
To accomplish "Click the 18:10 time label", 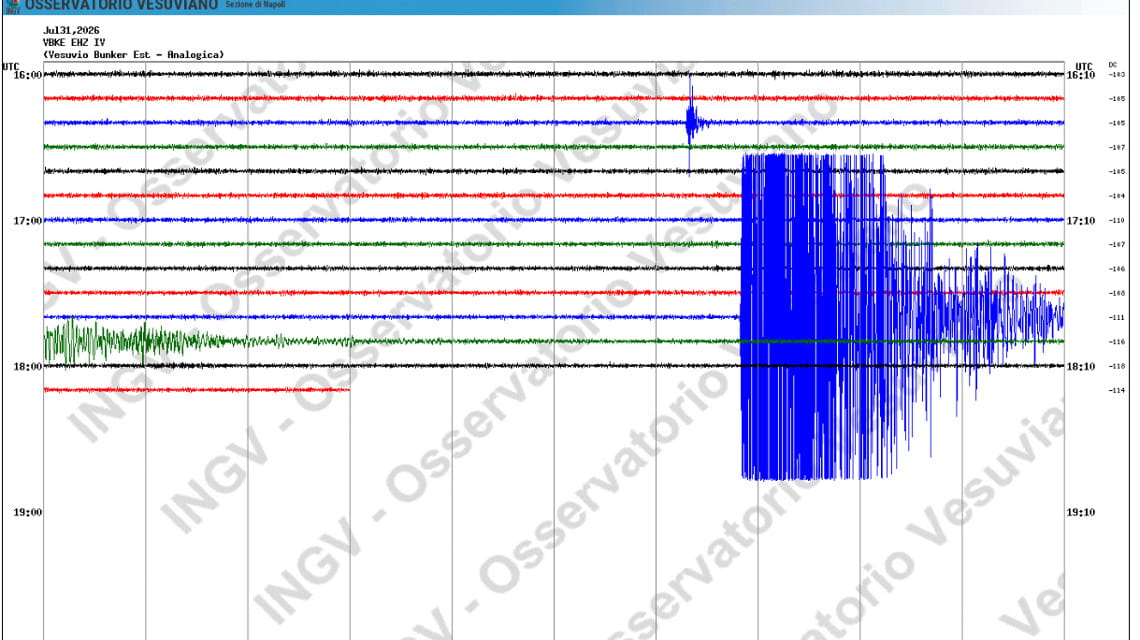I will tap(1081, 367).
